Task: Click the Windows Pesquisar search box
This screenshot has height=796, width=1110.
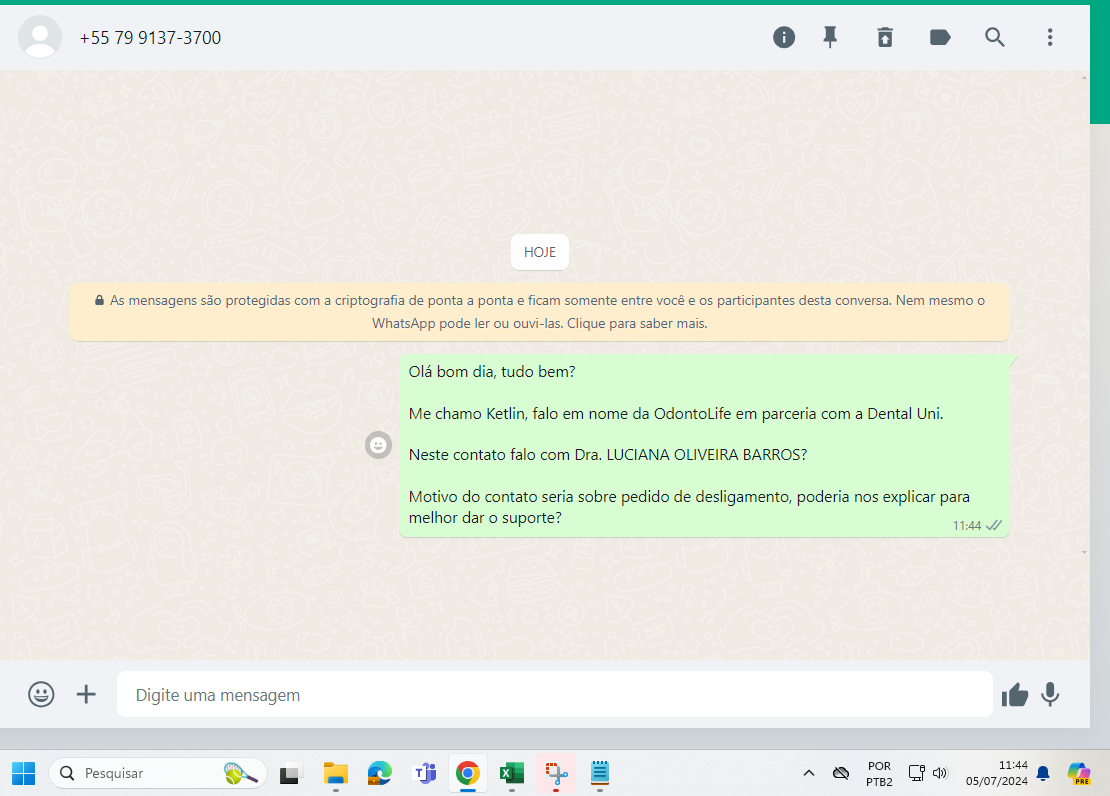Action: click(157, 773)
